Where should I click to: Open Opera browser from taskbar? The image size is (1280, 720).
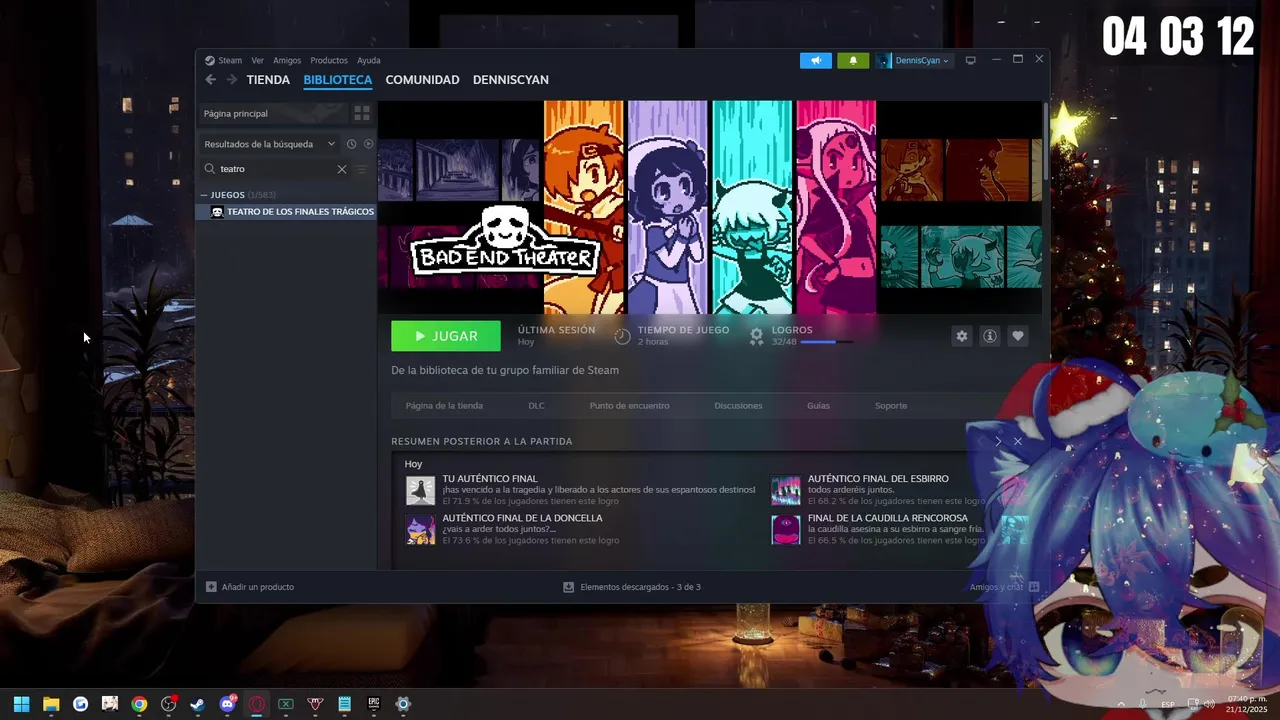(257, 704)
